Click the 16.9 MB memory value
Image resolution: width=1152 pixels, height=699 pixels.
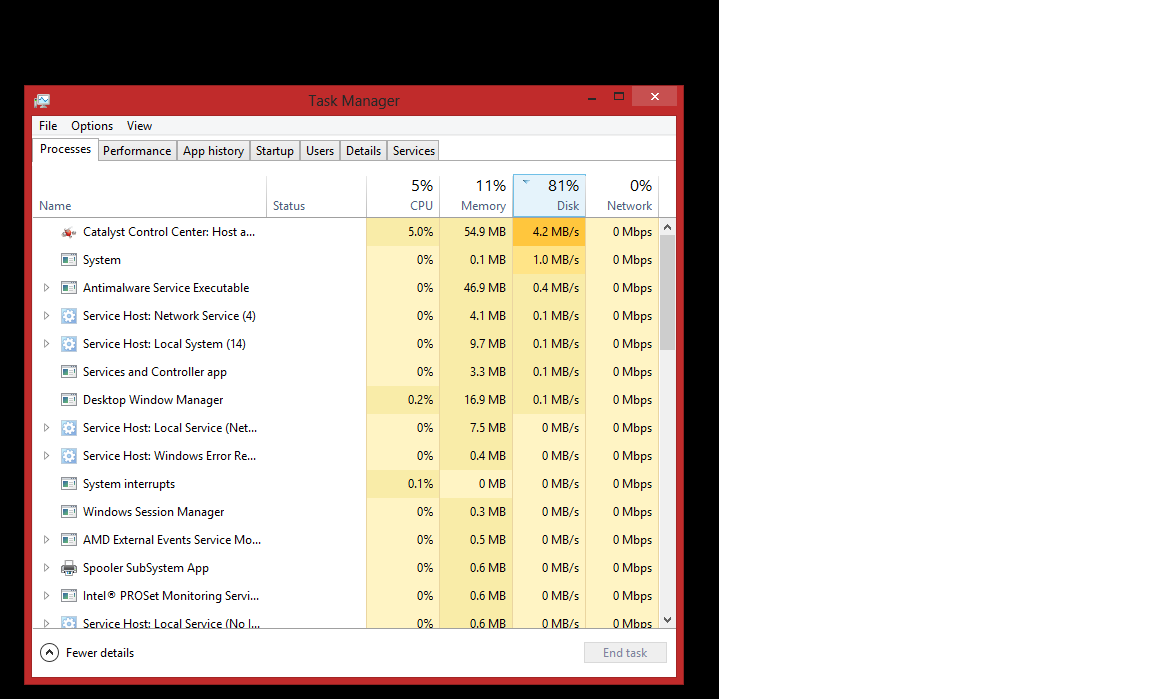[x=484, y=400]
